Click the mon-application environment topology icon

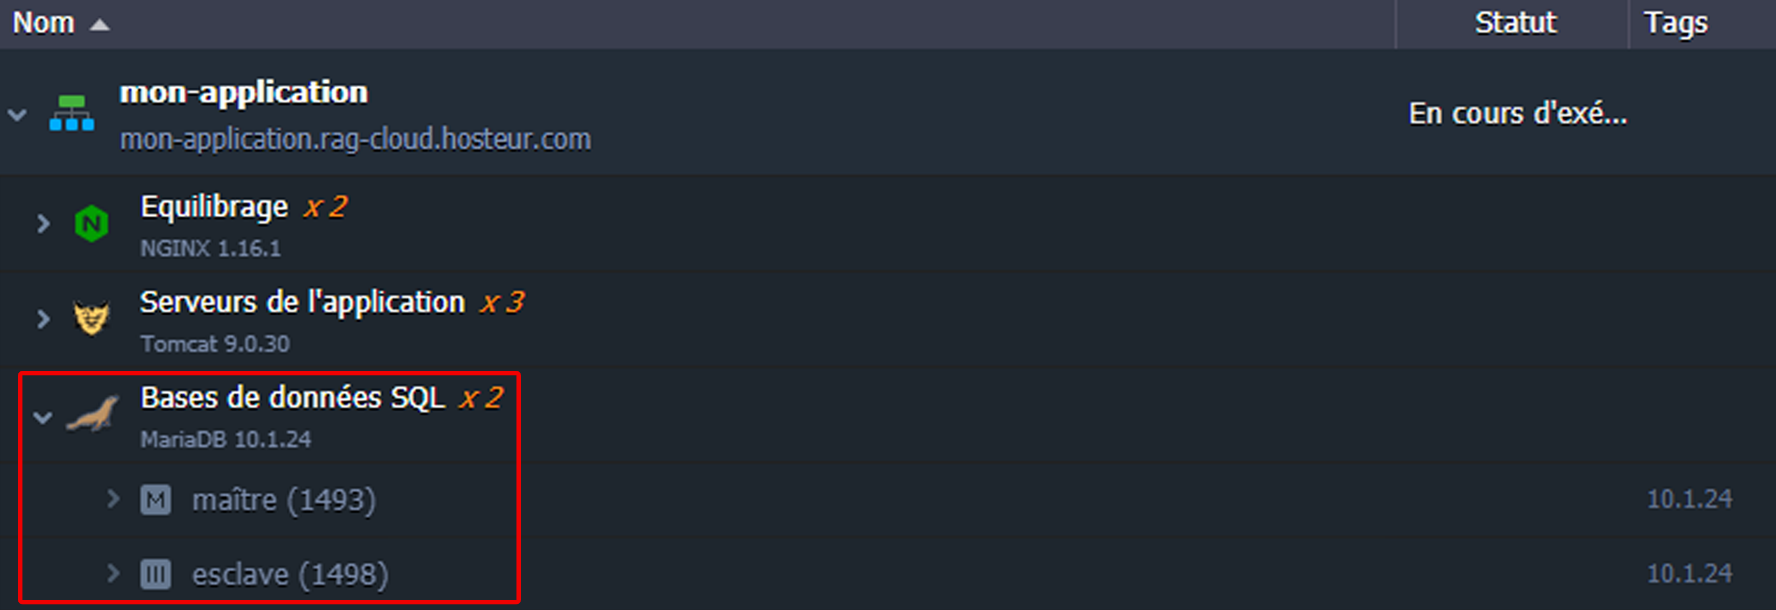coord(72,113)
